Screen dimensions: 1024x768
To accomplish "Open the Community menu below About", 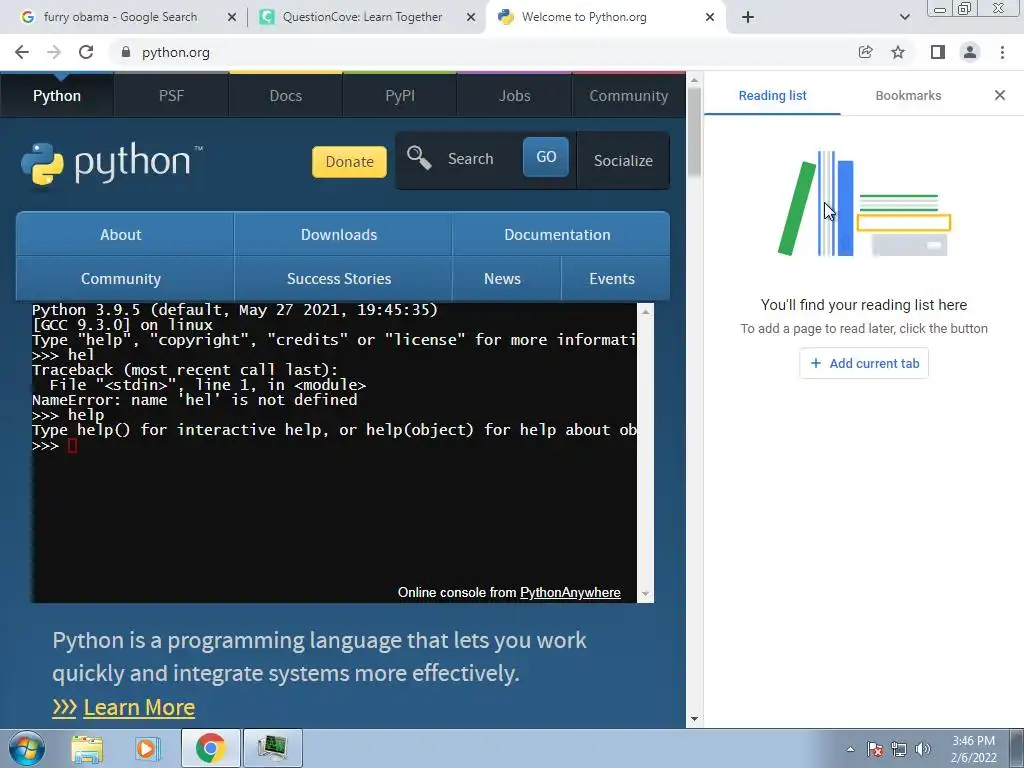I will (121, 278).
